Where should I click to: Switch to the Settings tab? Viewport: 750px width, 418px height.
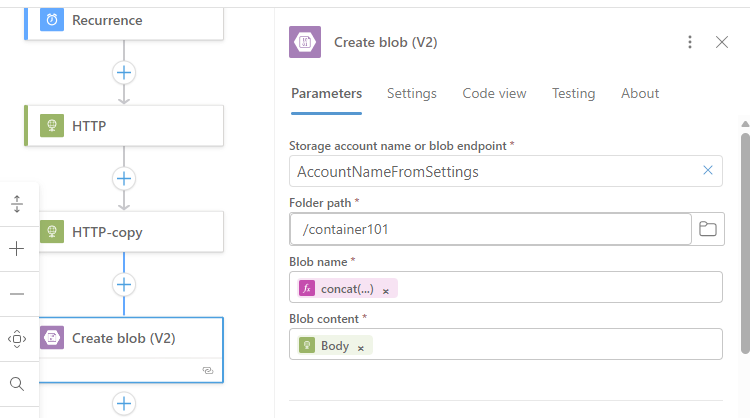[x=412, y=93]
